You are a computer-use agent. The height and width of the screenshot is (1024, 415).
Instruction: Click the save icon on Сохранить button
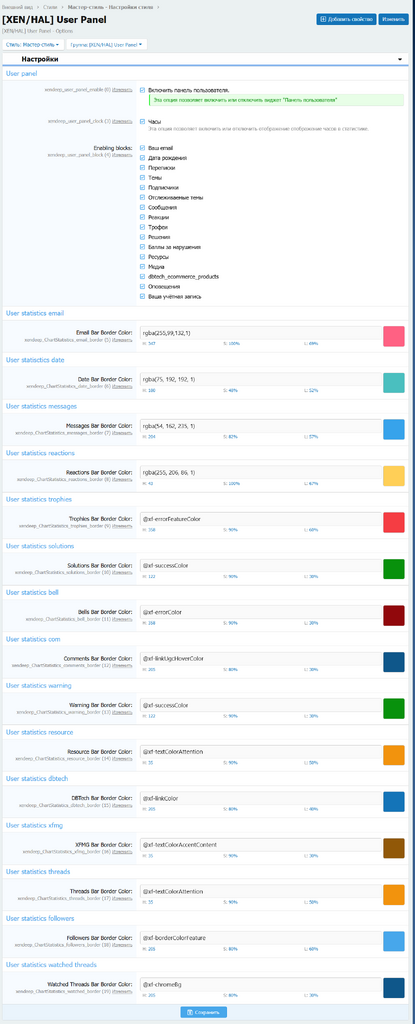[x=190, y=1012]
